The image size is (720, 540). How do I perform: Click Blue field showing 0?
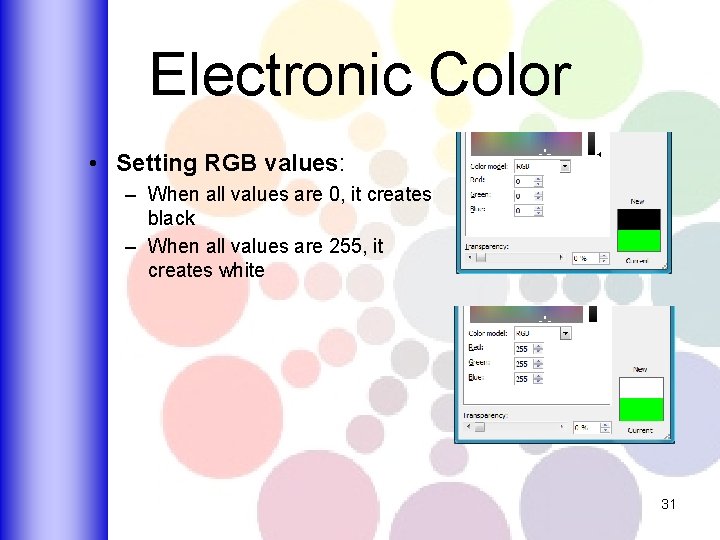(524, 211)
